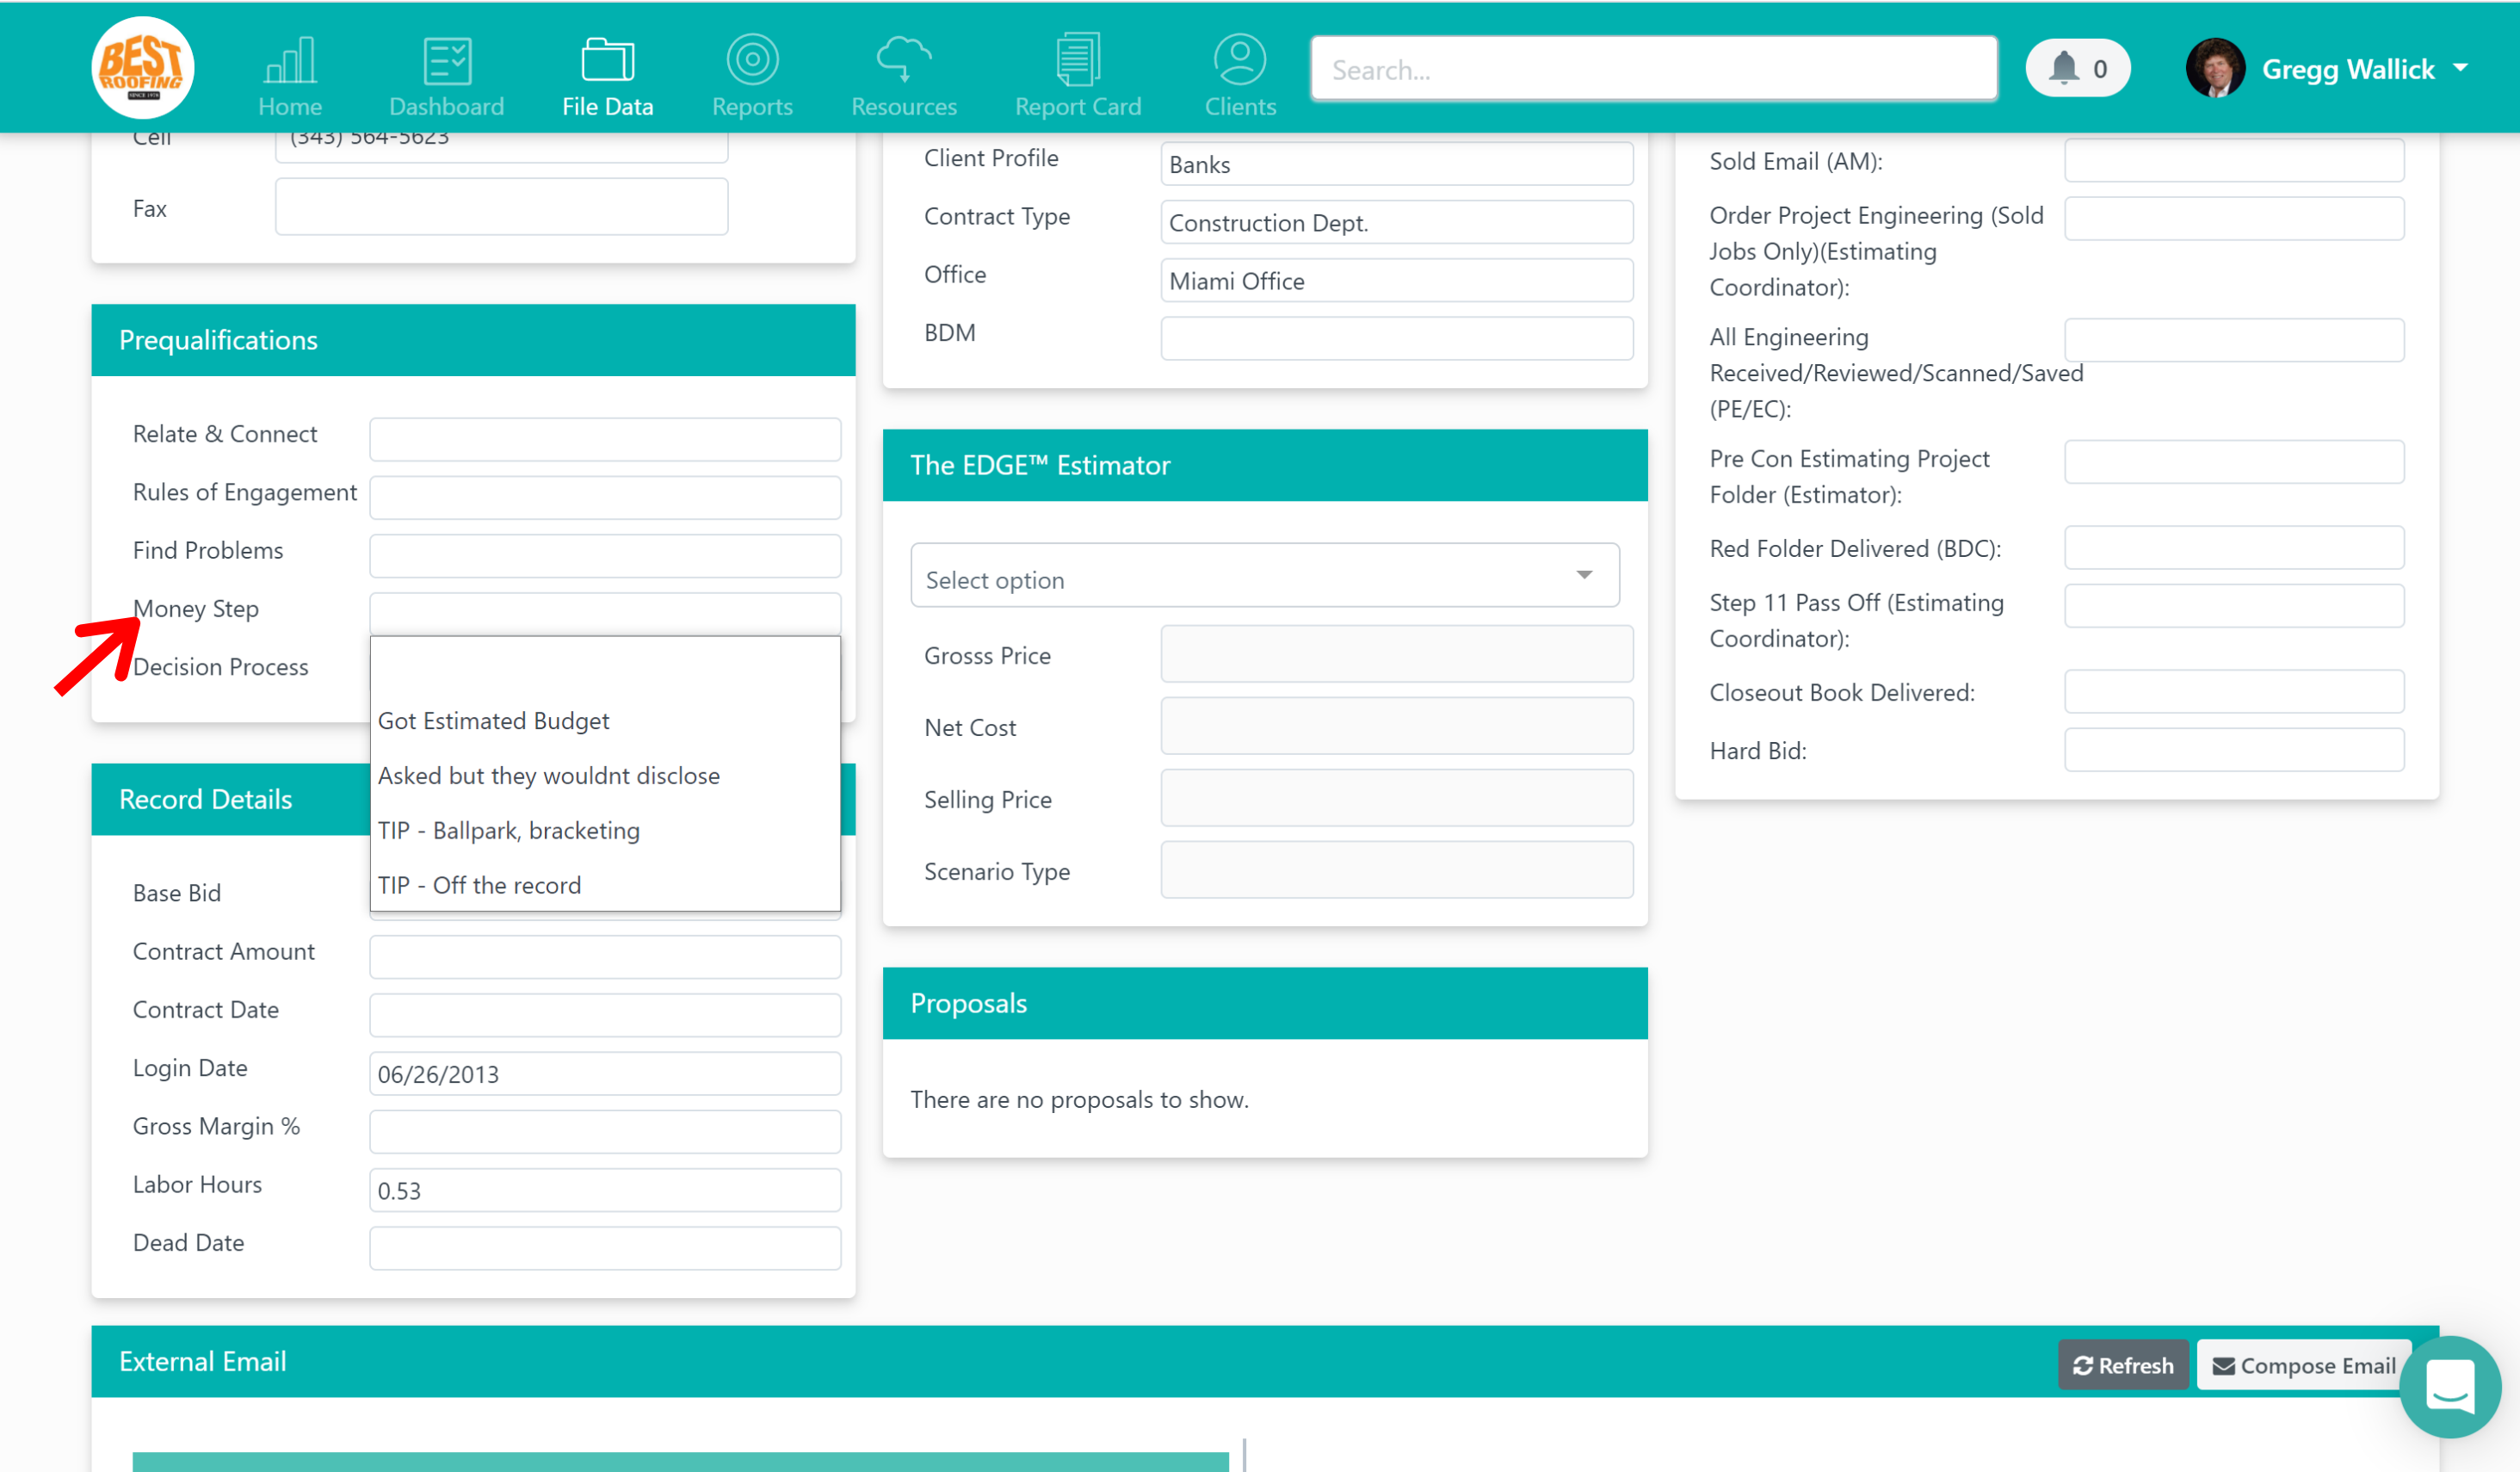Click the Labor Hours field 0.53
2520x1472 pixels.
click(605, 1190)
